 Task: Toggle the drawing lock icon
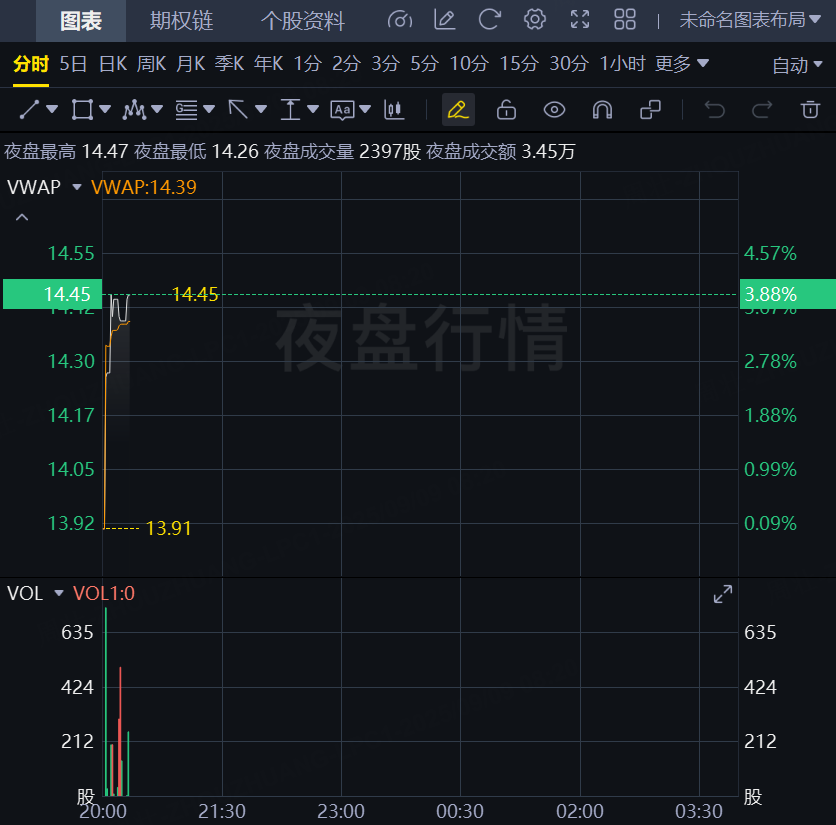point(506,109)
